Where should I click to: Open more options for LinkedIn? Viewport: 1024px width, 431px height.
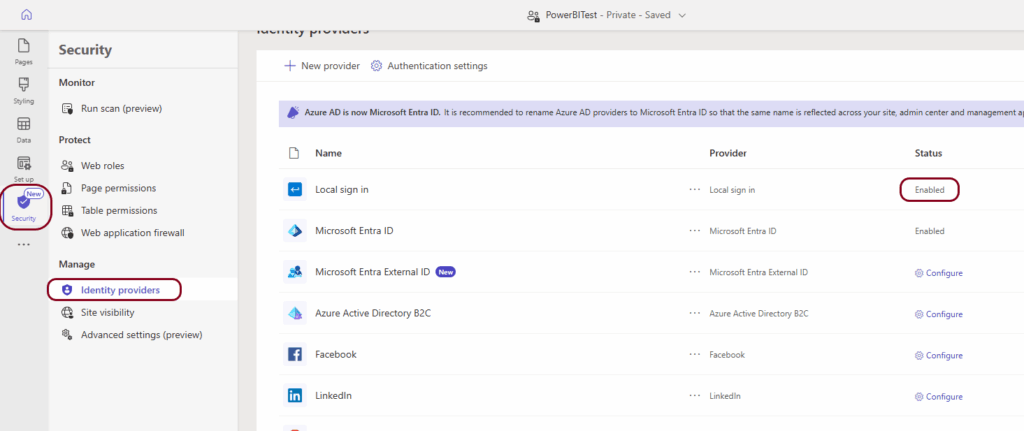[x=694, y=396]
